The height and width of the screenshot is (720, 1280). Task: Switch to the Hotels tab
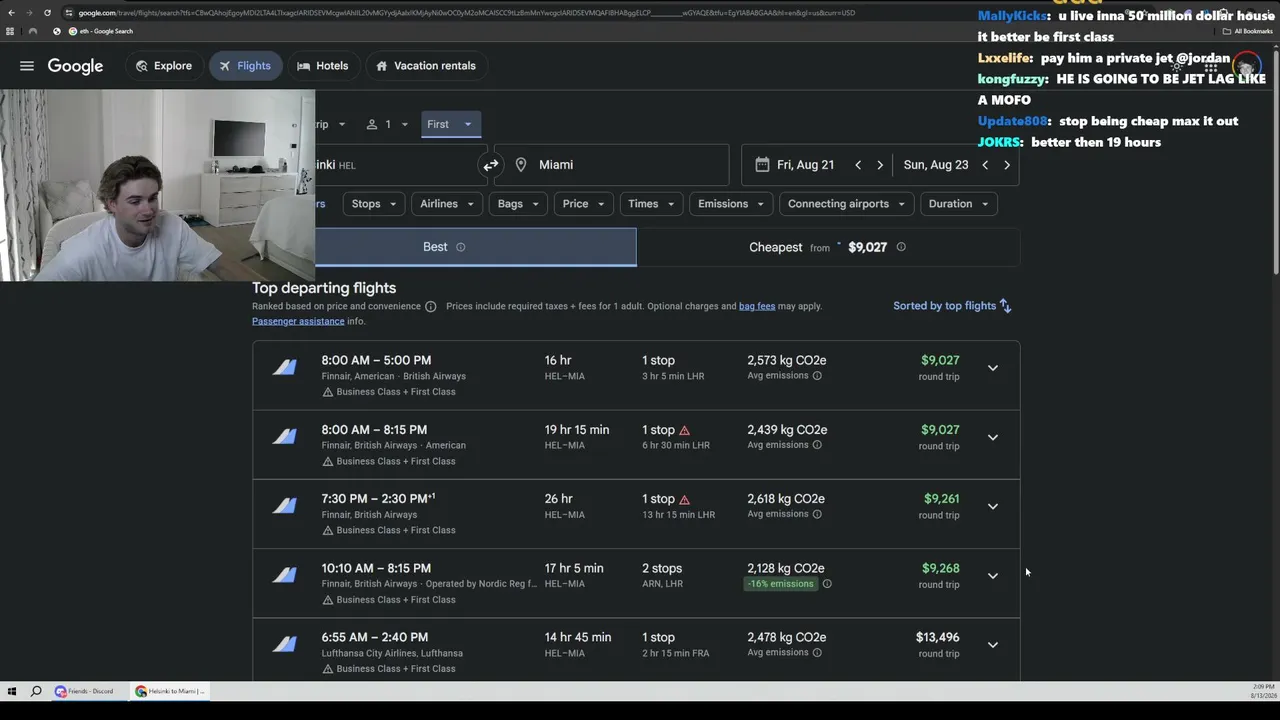(x=322, y=66)
